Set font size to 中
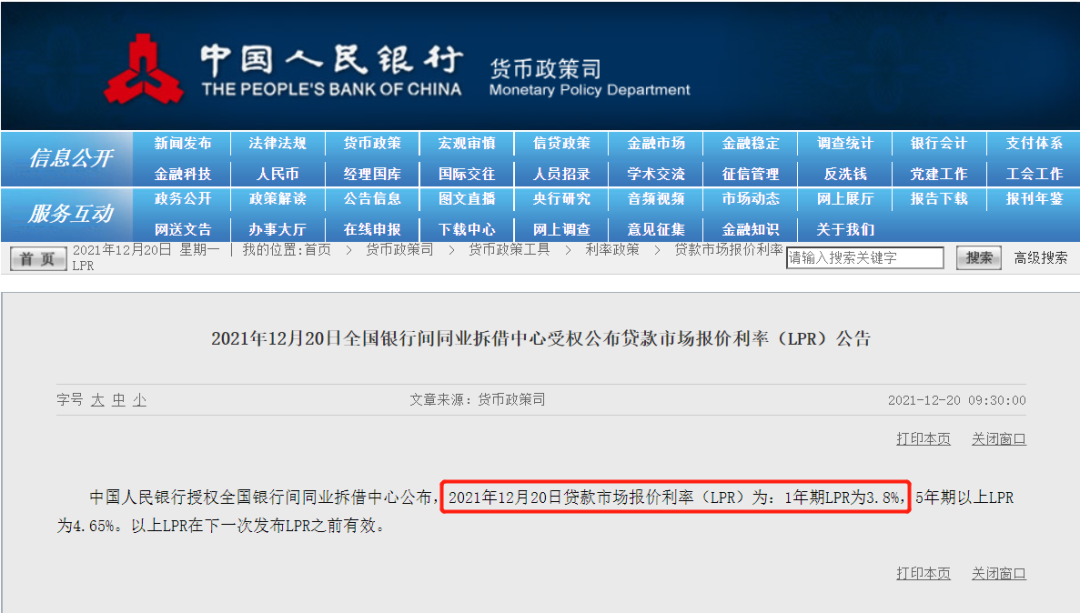Screen dimensions: 1080x613 [x=119, y=400]
